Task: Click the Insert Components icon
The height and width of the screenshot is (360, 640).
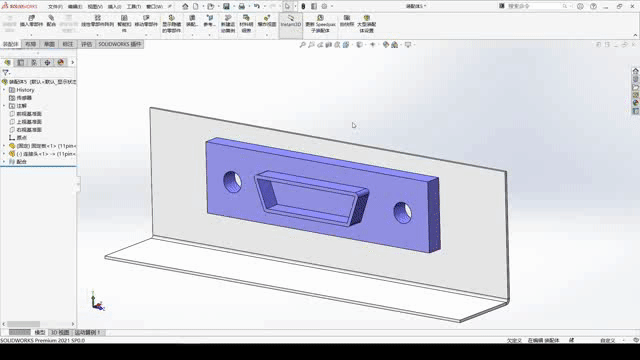Action: (31, 21)
